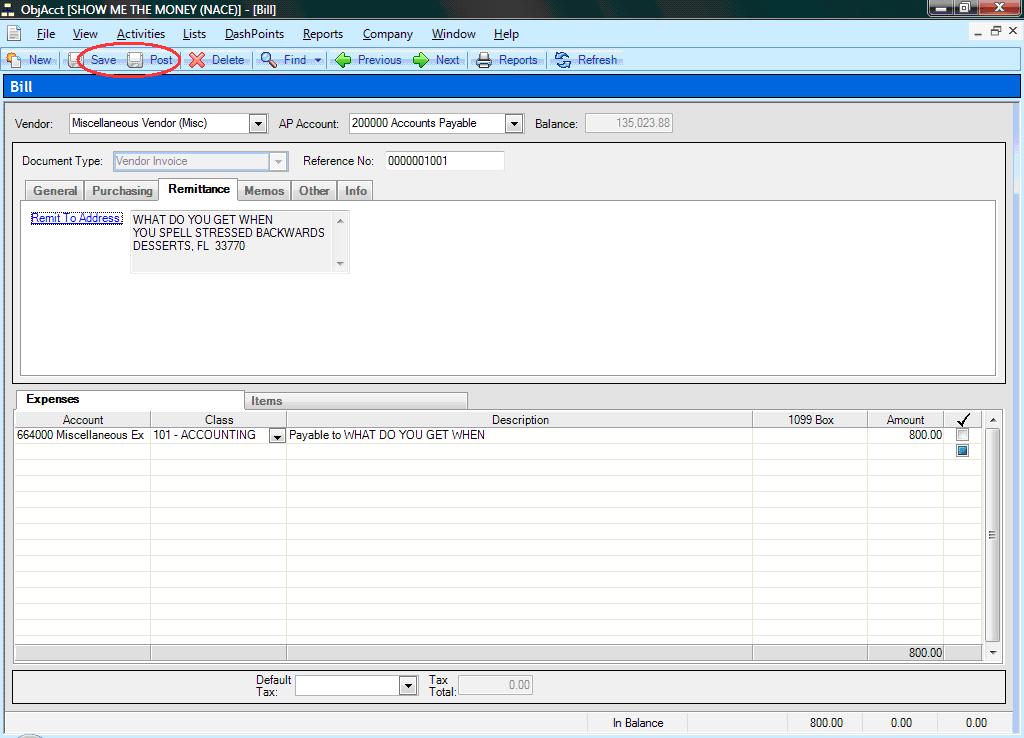Click the Remit To Address link
This screenshot has height=738, width=1024.
[x=76, y=218]
